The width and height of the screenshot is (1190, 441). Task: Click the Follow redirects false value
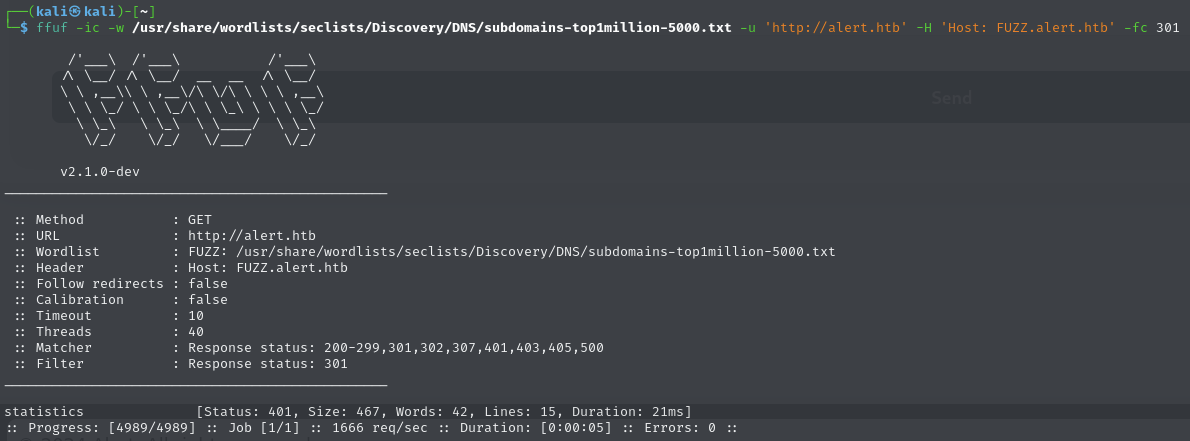(x=207, y=284)
